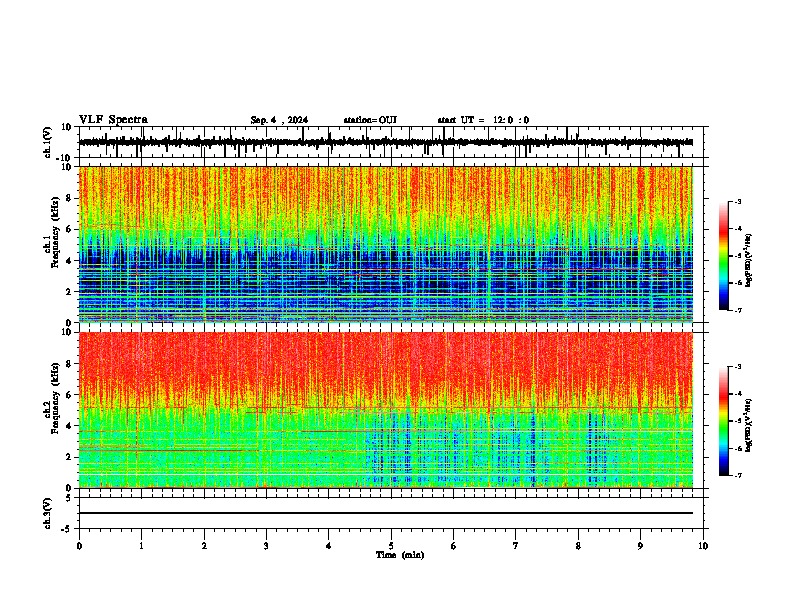This screenshot has height=612, width=792.
Task: Click the ch.1 color bar PSD unit label
Action: point(749,261)
